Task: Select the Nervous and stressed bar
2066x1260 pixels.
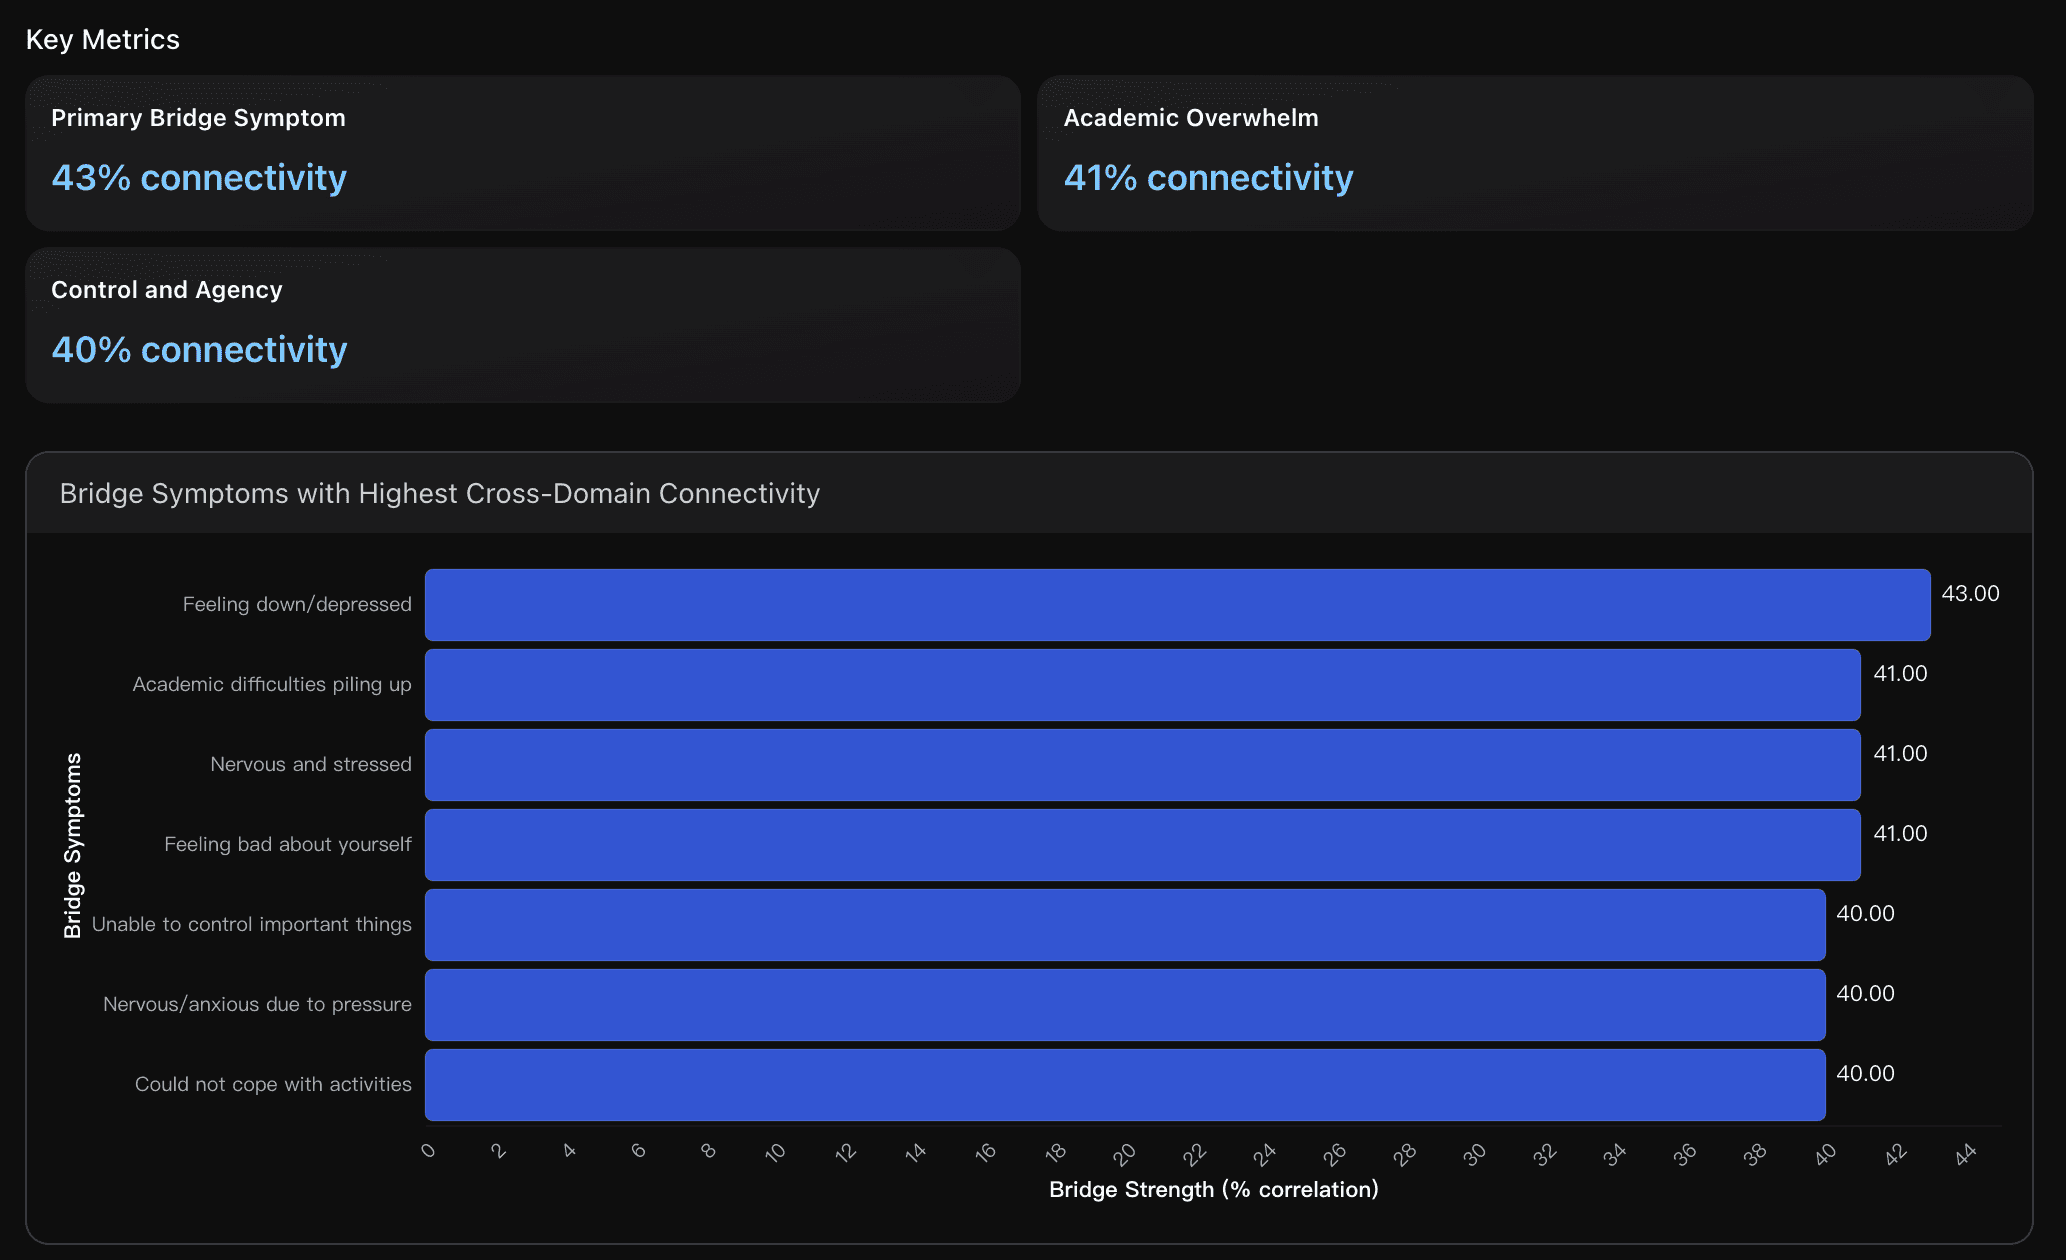Action: tap(1142, 765)
